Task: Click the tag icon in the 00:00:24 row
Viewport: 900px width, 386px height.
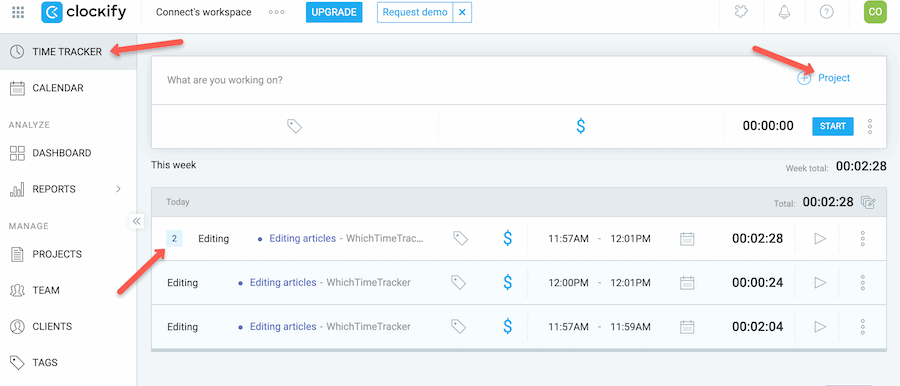Action: tap(457, 282)
